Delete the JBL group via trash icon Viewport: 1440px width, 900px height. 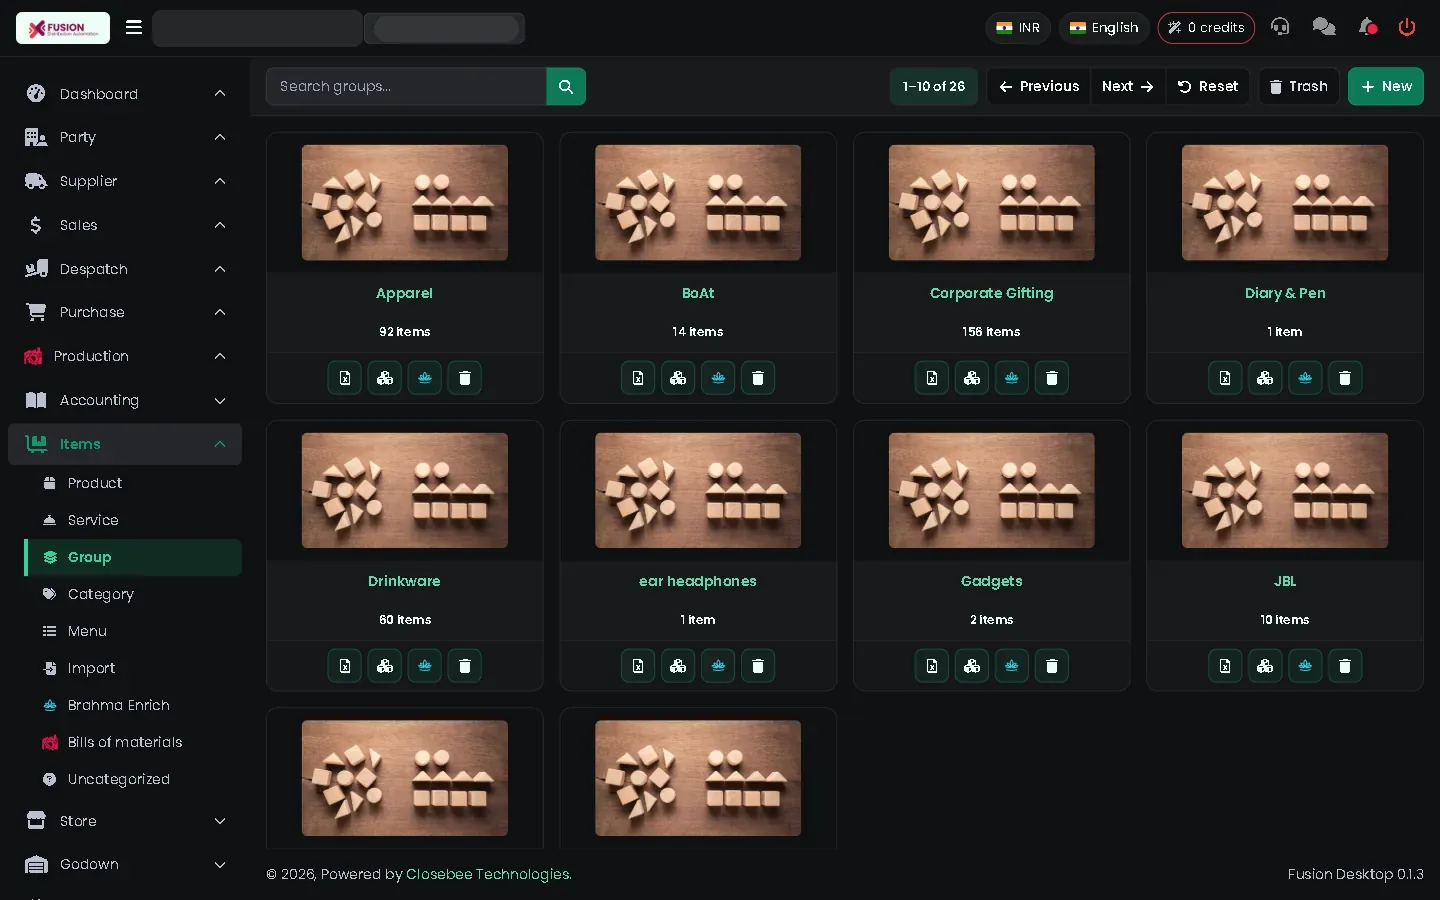[1345, 666]
